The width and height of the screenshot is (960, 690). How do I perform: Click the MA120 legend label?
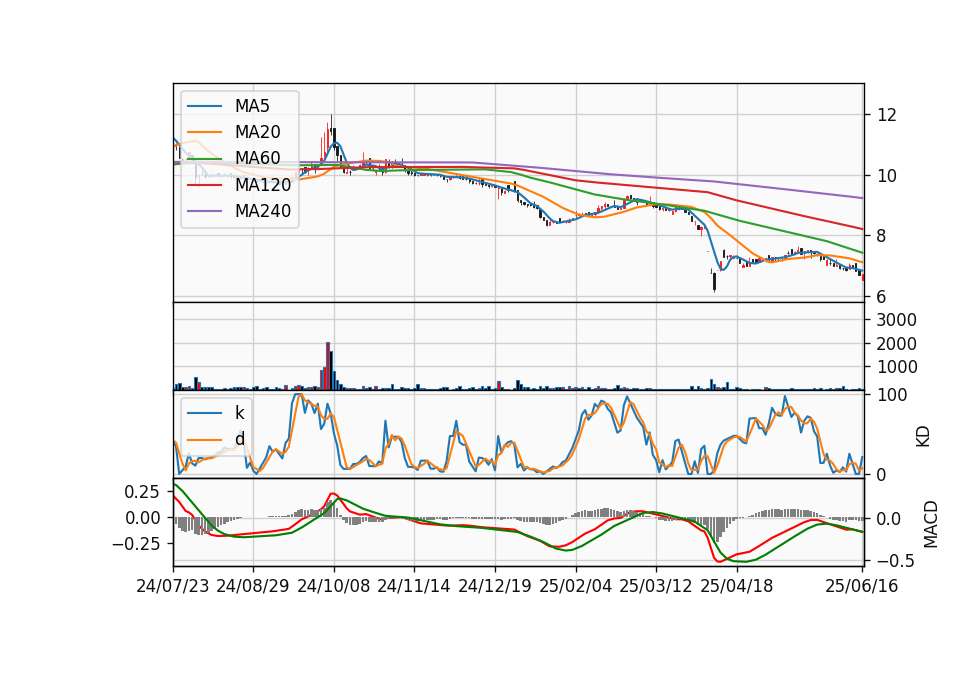coord(263,184)
